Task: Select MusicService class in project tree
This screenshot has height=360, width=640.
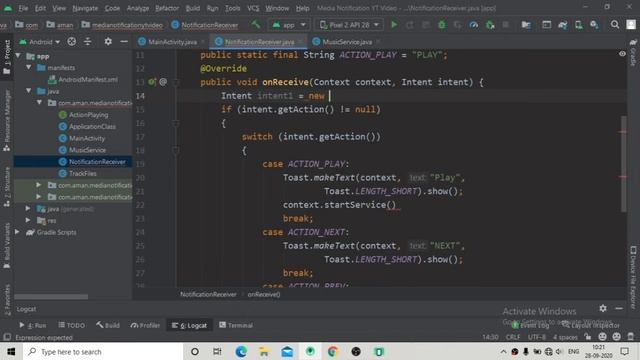Action: point(87,150)
